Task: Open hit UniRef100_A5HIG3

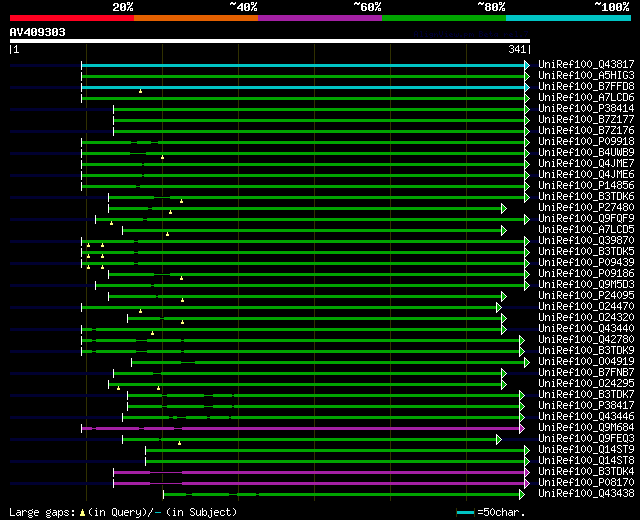Action: pyautogui.click(x=586, y=76)
